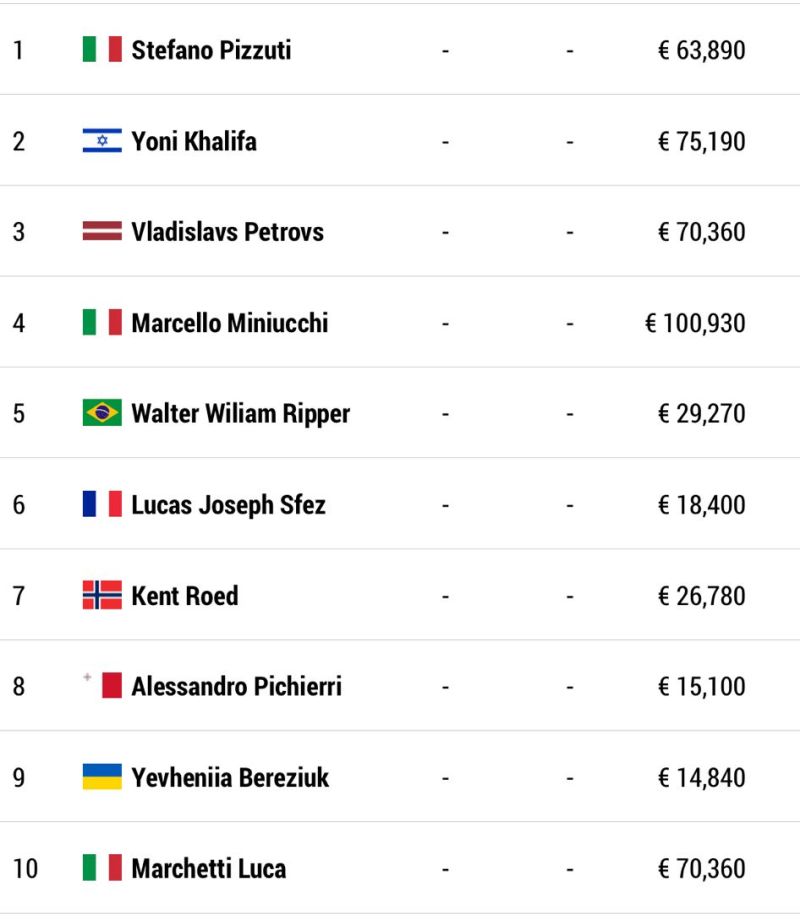The width and height of the screenshot is (800, 923).
Task: Open Yoni Khalifa player profile
Action: (194, 141)
